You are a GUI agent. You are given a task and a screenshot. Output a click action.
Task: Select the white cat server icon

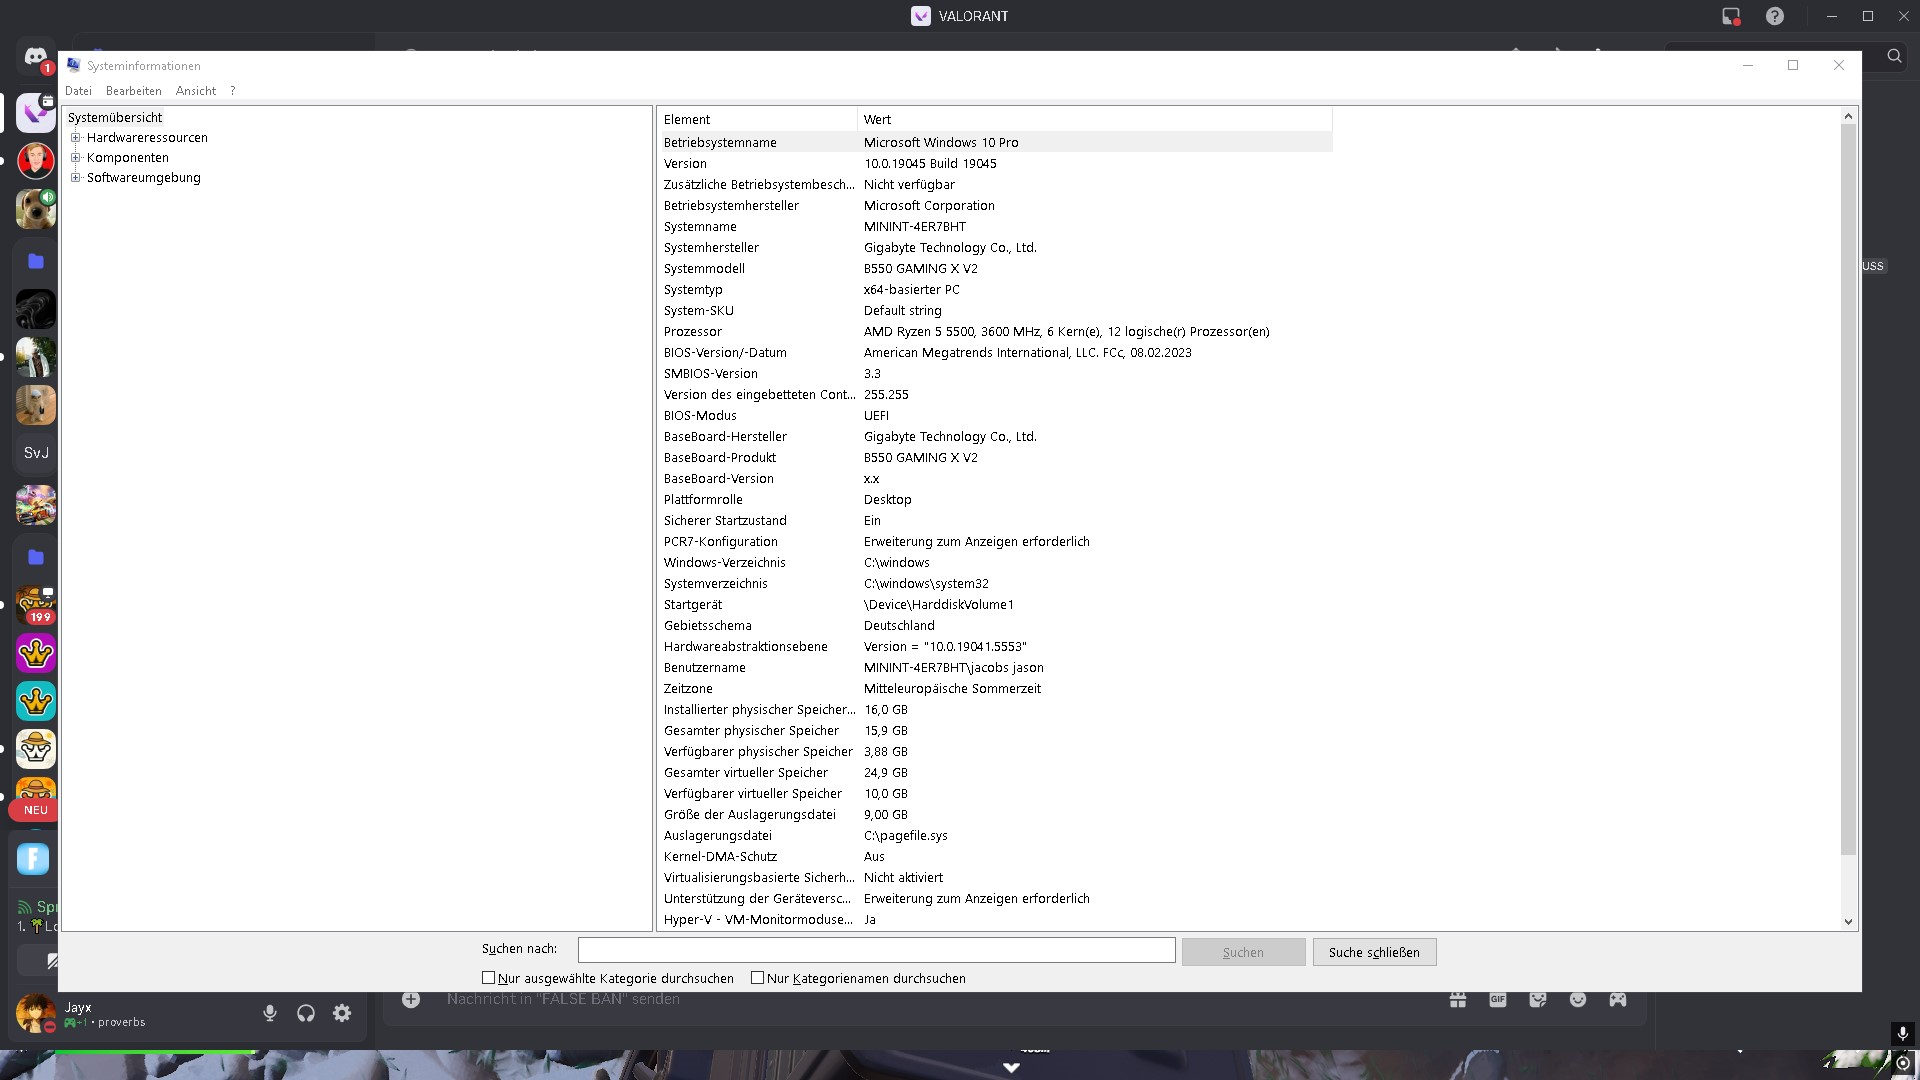tap(36, 405)
